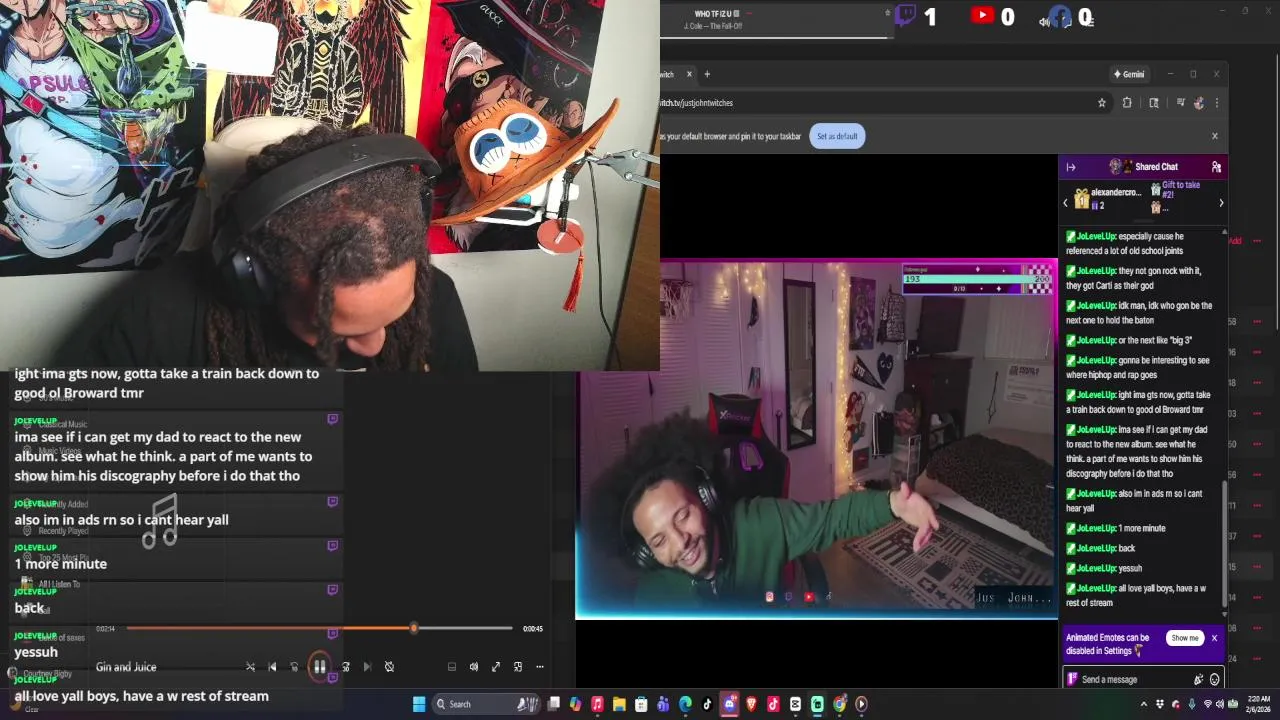Click Show me for animated emotes
This screenshot has width=1280, height=720.
point(1185,638)
